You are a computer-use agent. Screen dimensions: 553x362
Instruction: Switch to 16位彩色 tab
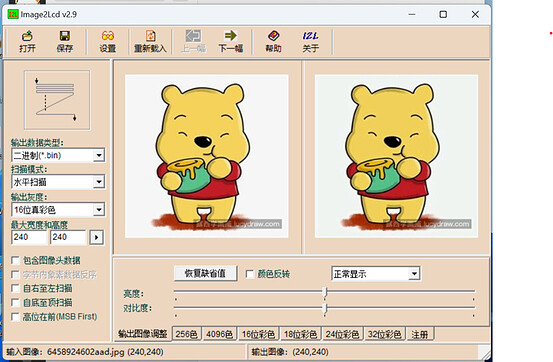click(x=258, y=334)
